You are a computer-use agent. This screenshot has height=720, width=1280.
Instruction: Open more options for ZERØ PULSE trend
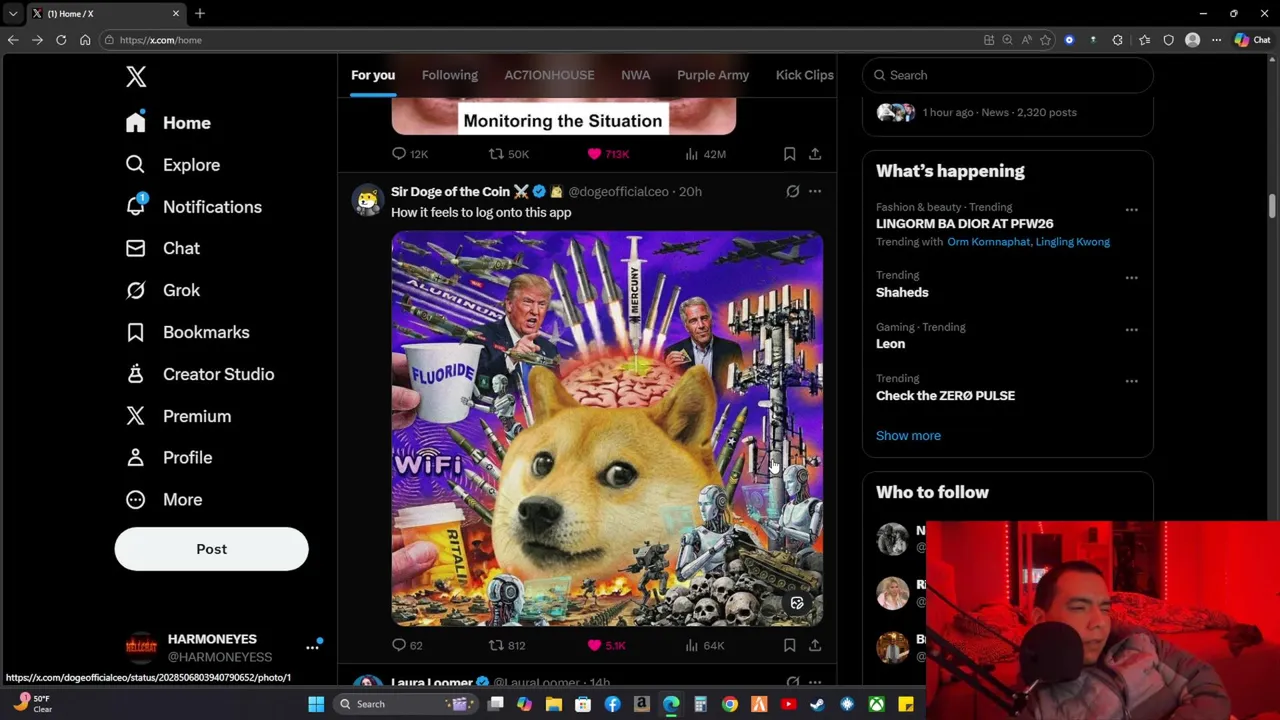[x=1131, y=381]
